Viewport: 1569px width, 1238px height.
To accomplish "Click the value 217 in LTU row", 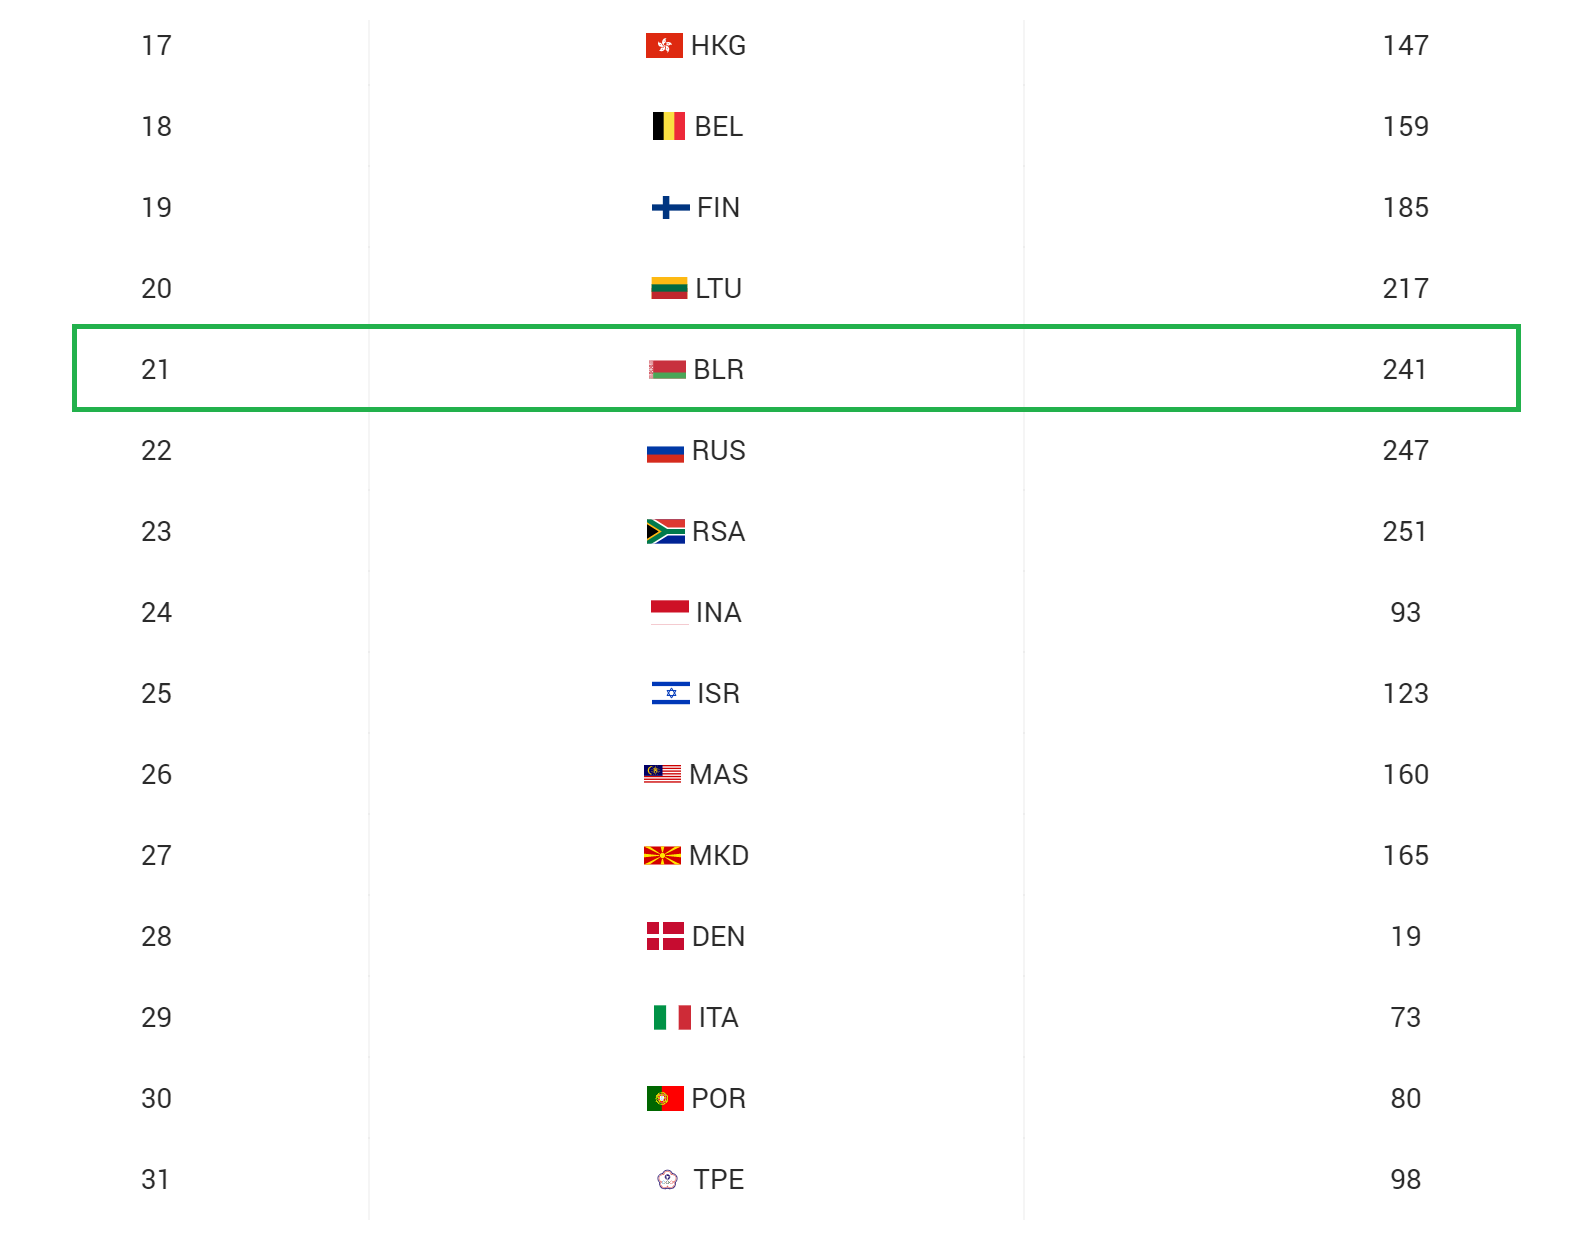I will coord(1405,289).
